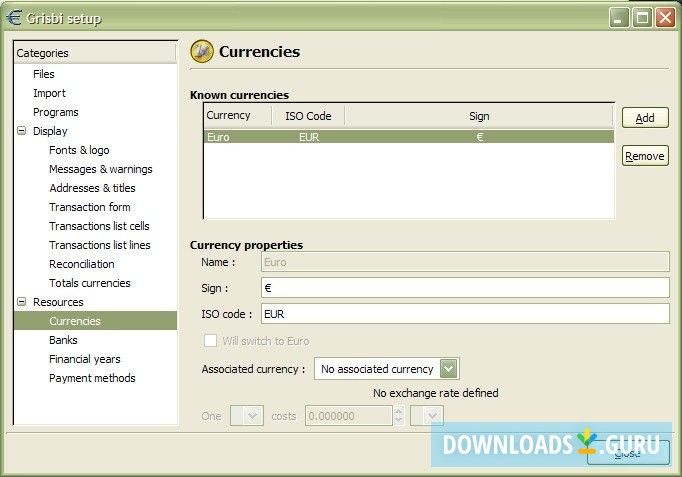The width and height of the screenshot is (682, 477).
Task: Open Transactions list lines settings
Action: (100, 245)
